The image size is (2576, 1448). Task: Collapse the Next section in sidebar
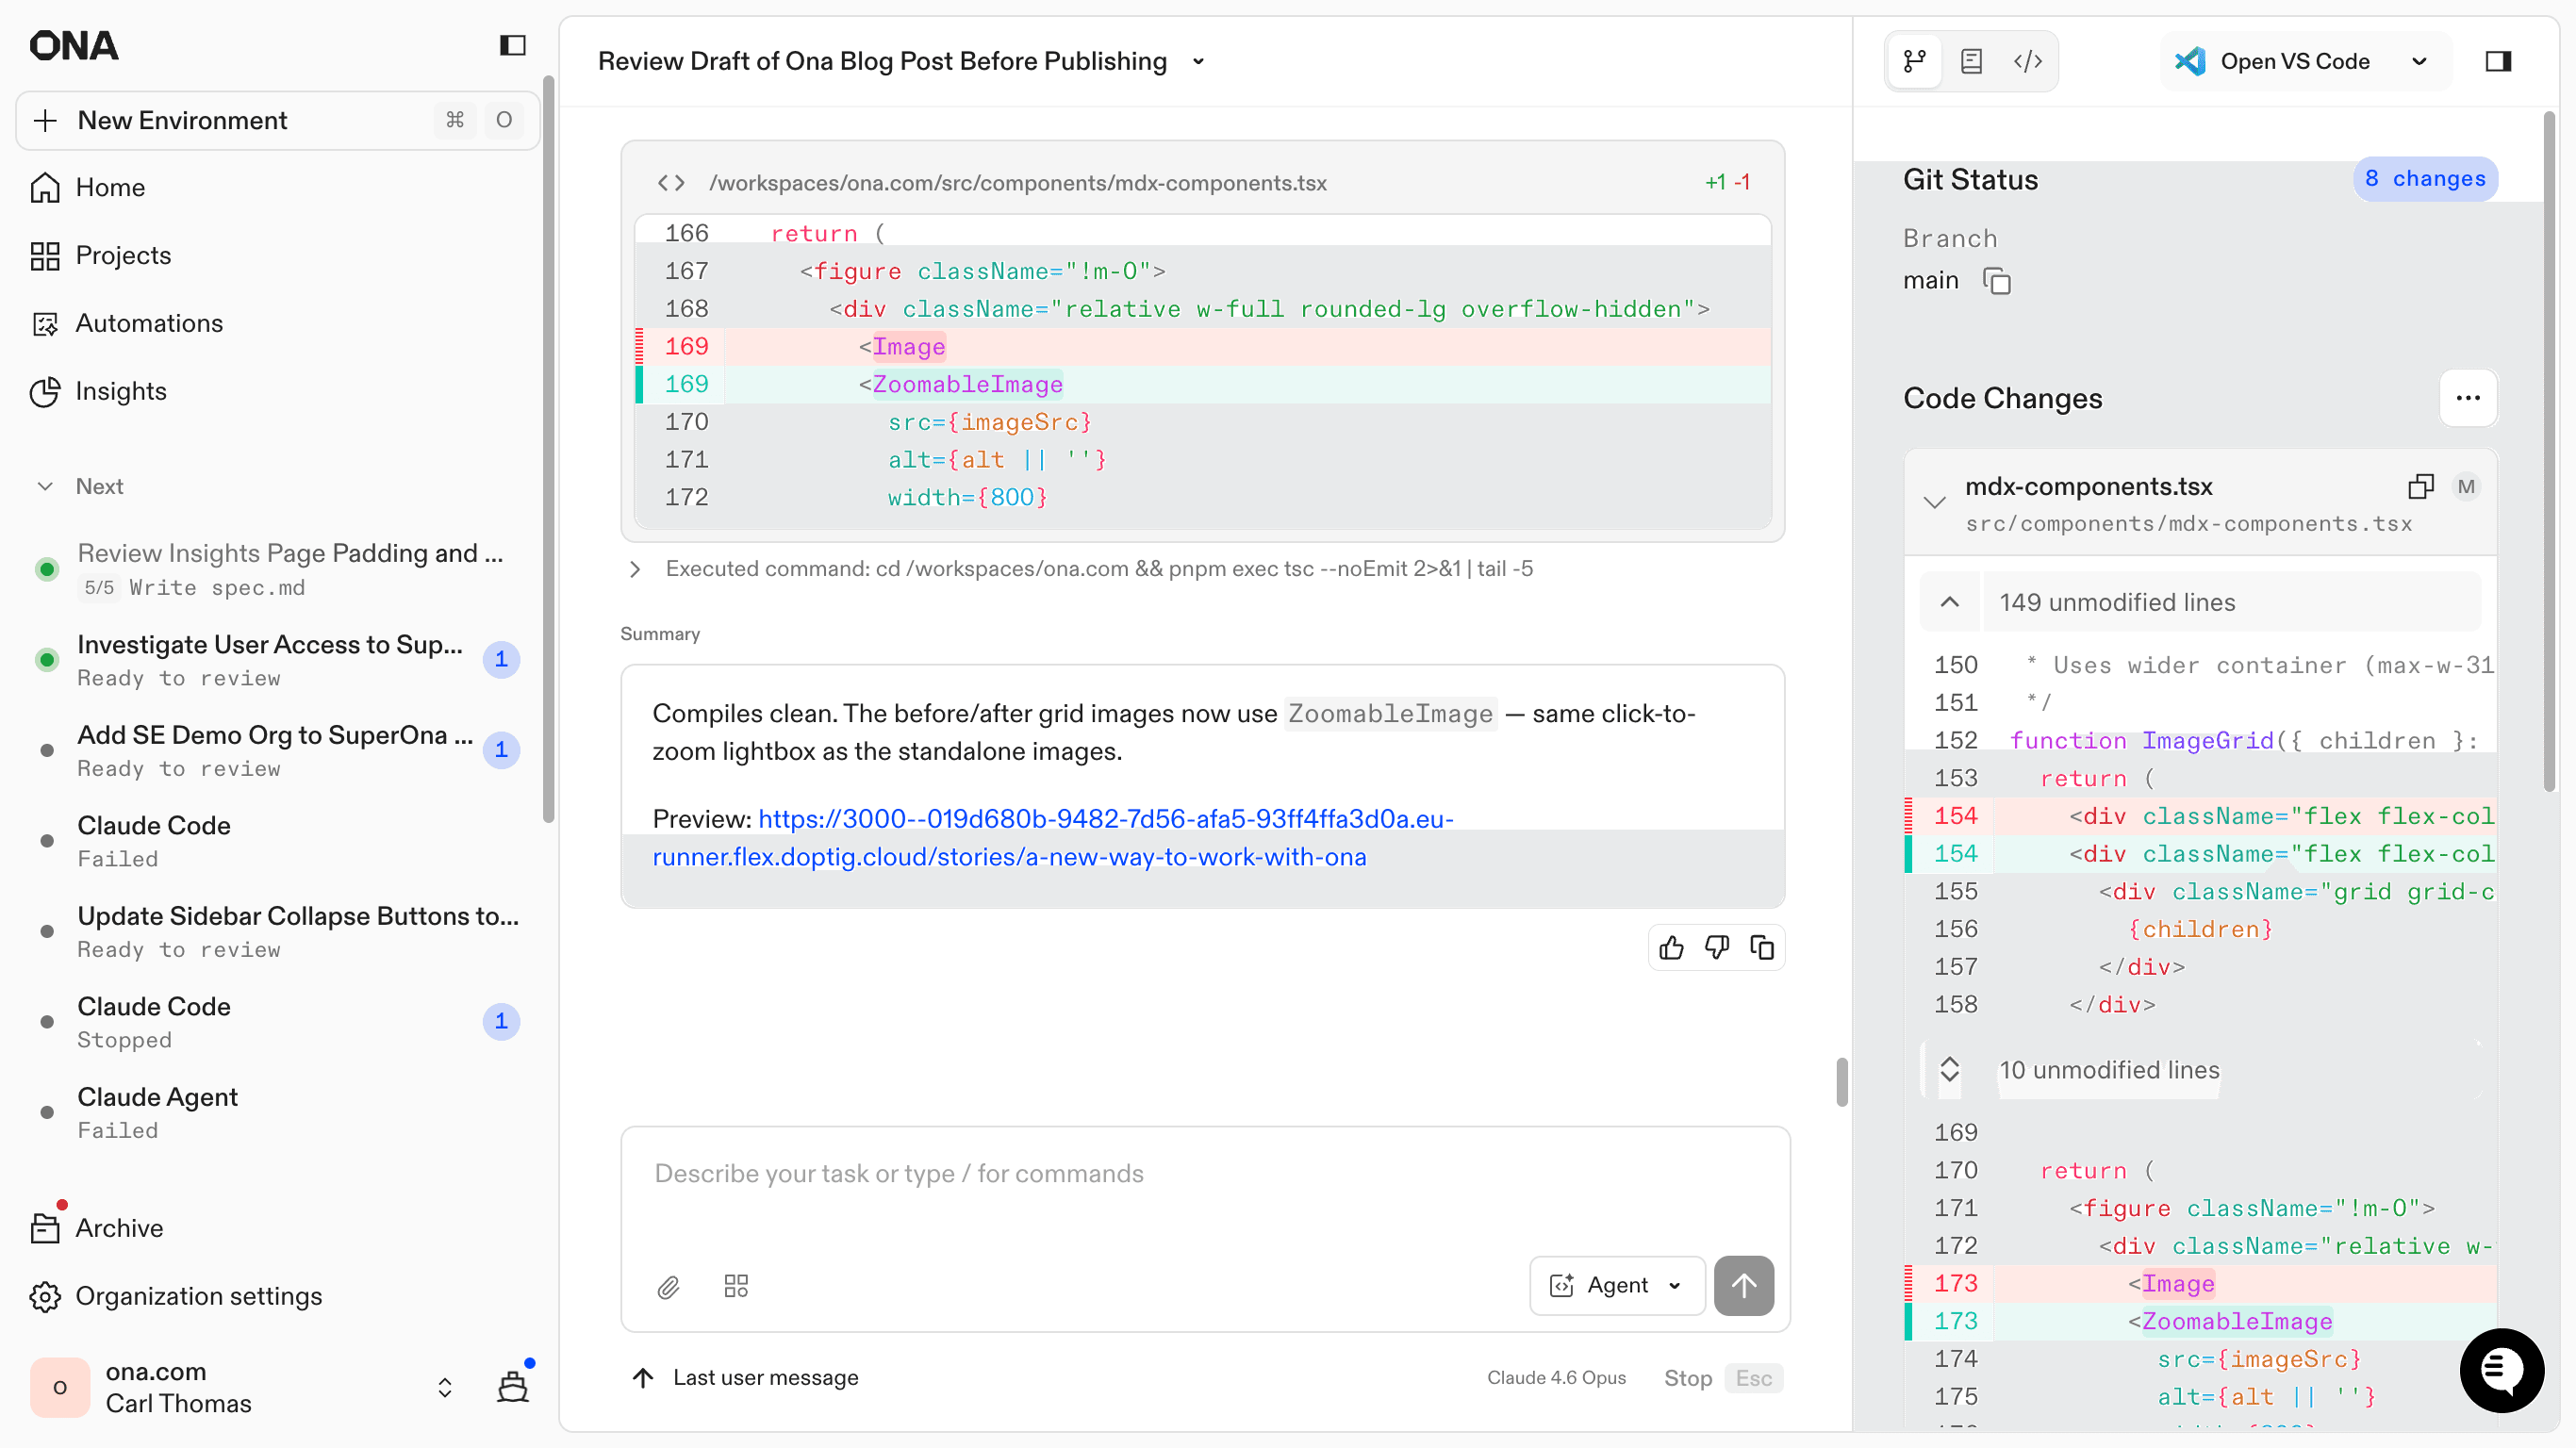(x=45, y=486)
